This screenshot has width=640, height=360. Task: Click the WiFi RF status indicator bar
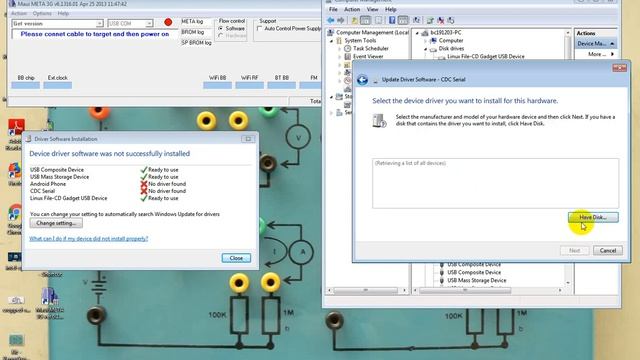pyautogui.click(x=249, y=85)
